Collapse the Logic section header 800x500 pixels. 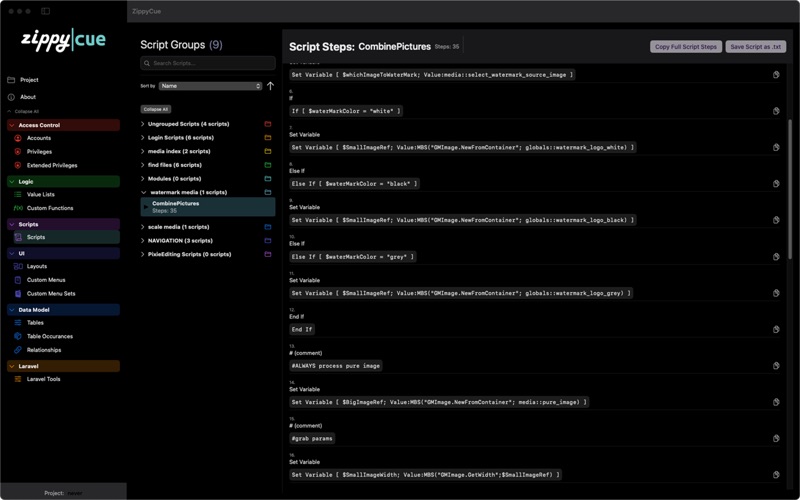tap(63, 182)
